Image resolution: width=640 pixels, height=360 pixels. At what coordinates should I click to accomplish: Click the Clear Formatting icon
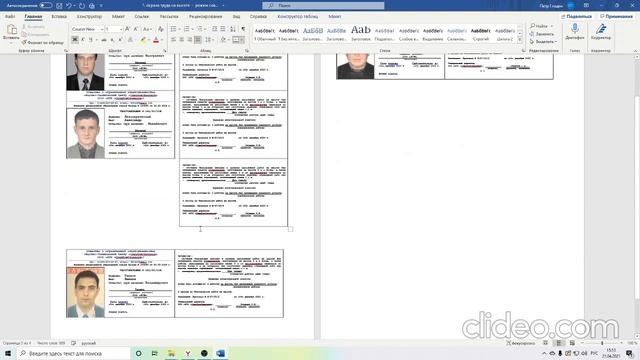click(x=161, y=29)
